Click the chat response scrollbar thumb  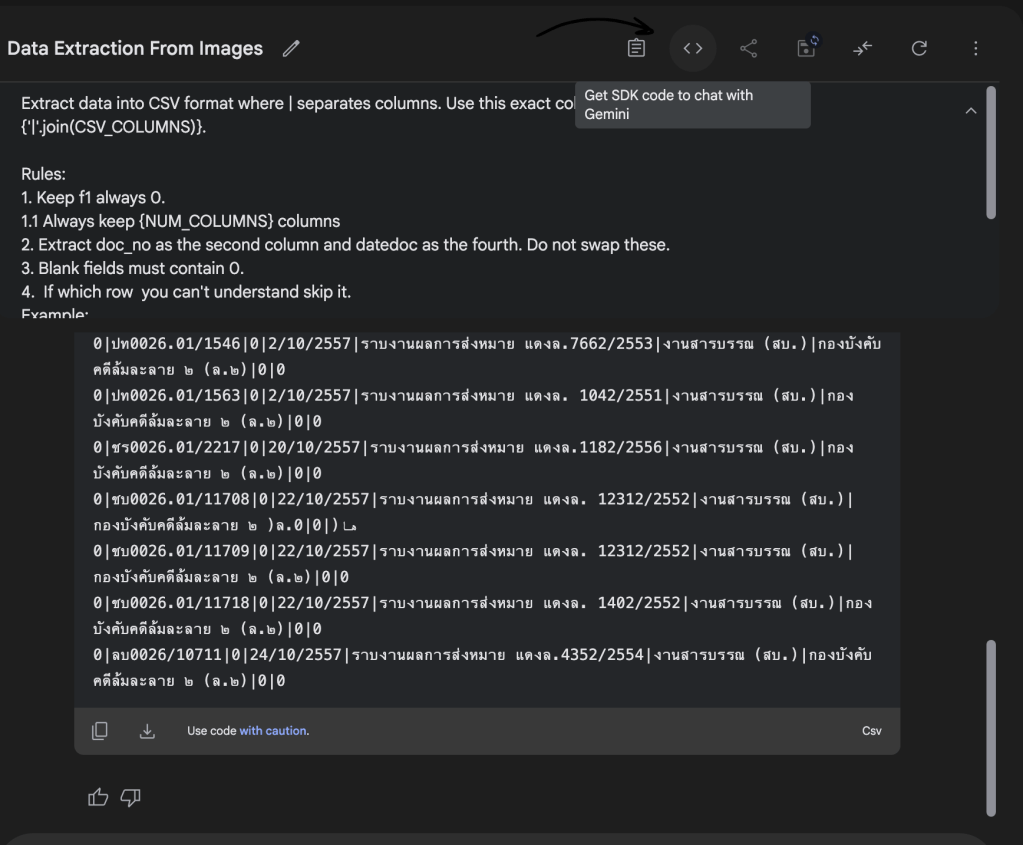991,726
